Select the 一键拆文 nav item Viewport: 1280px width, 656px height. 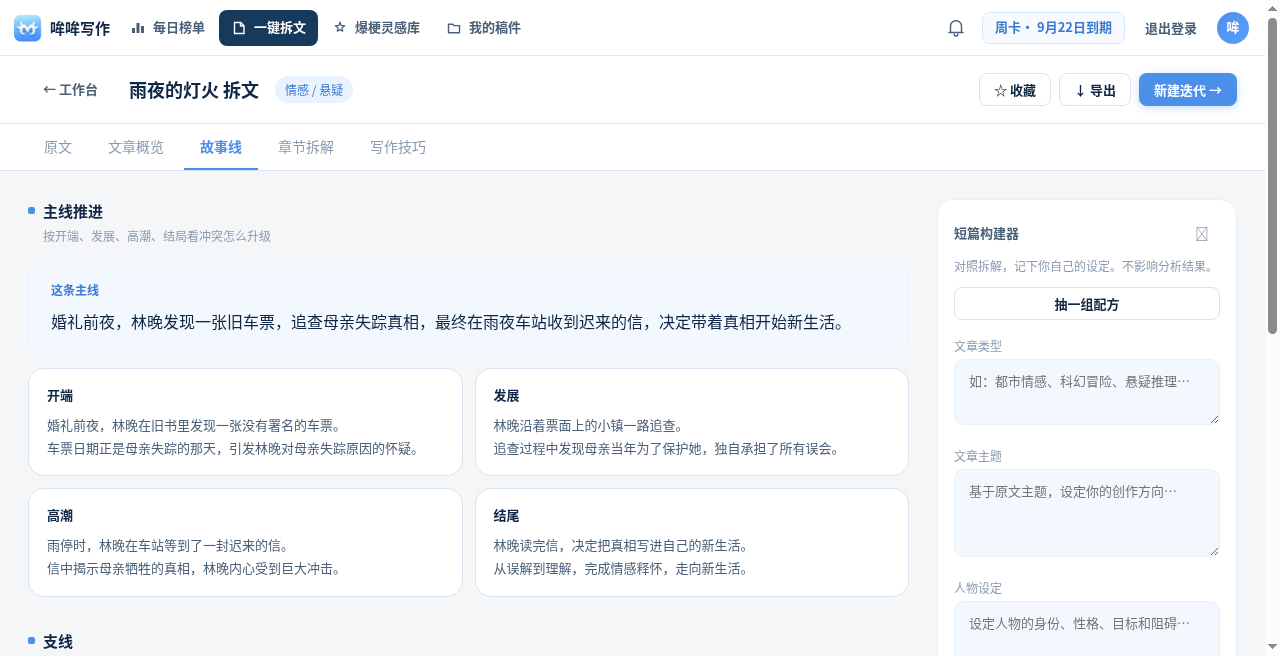coord(268,28)
